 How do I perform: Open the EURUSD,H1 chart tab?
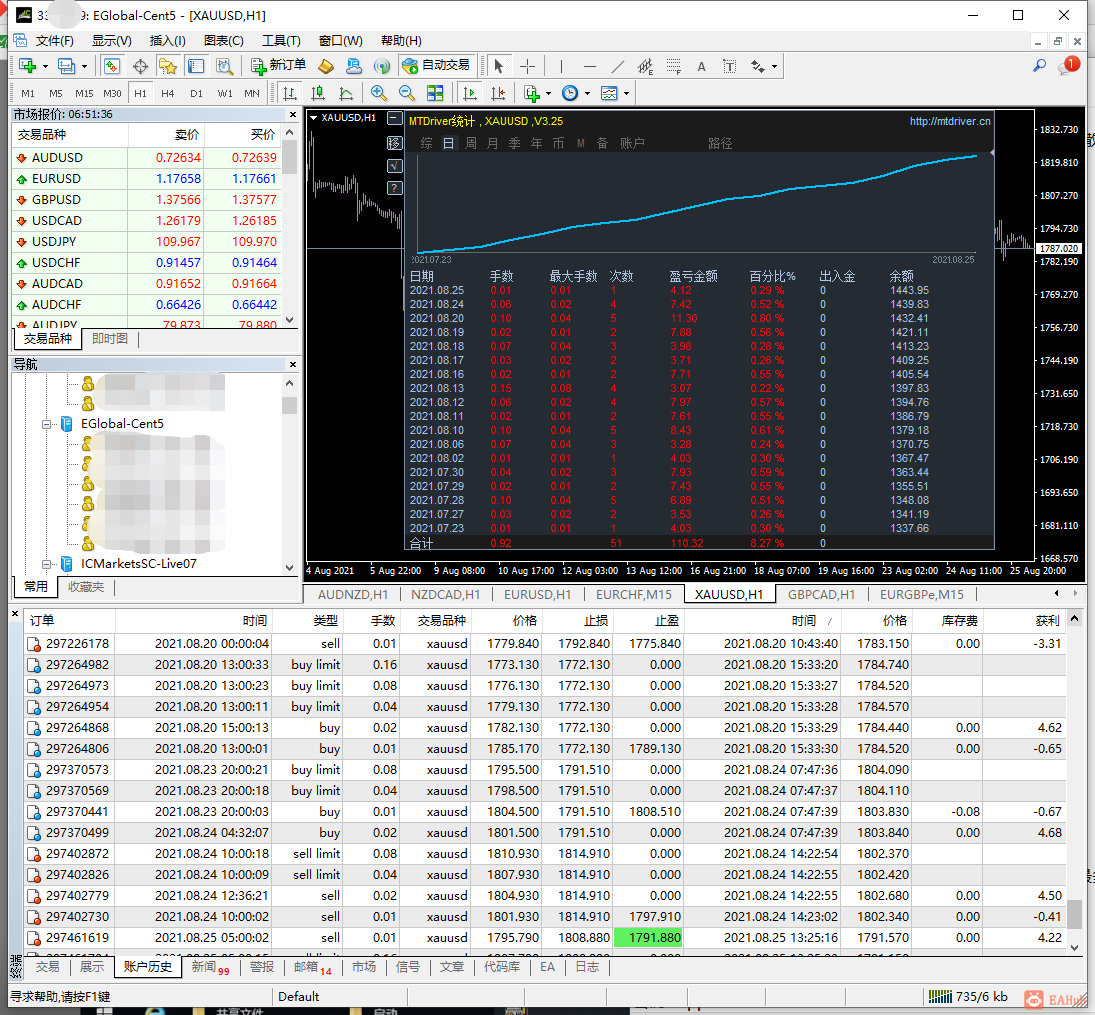[537, 594]
